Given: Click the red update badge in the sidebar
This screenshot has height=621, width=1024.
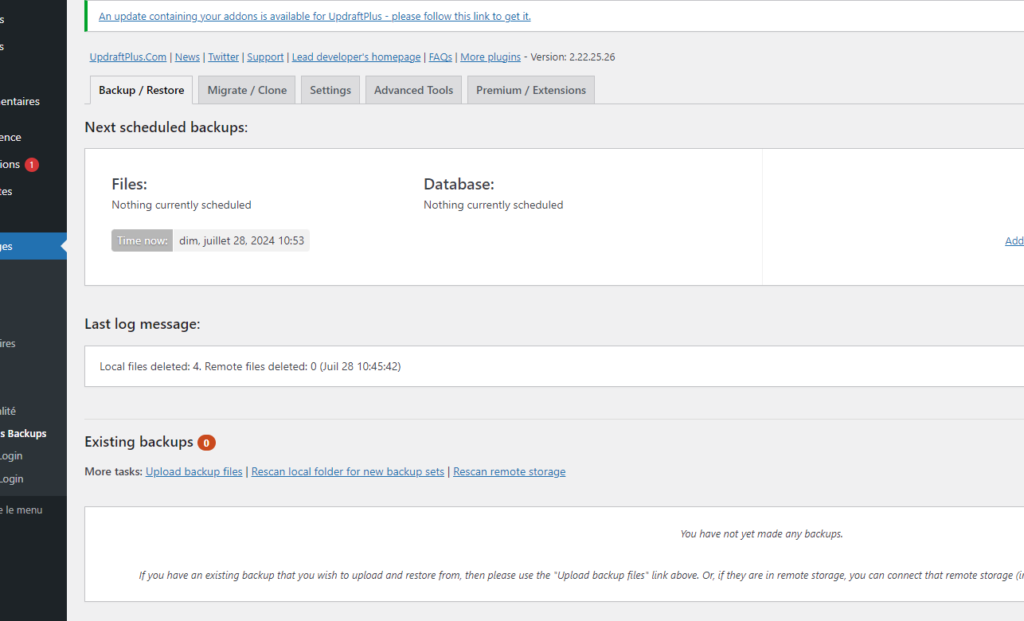Looking at the screenshot, I should 32,164.
